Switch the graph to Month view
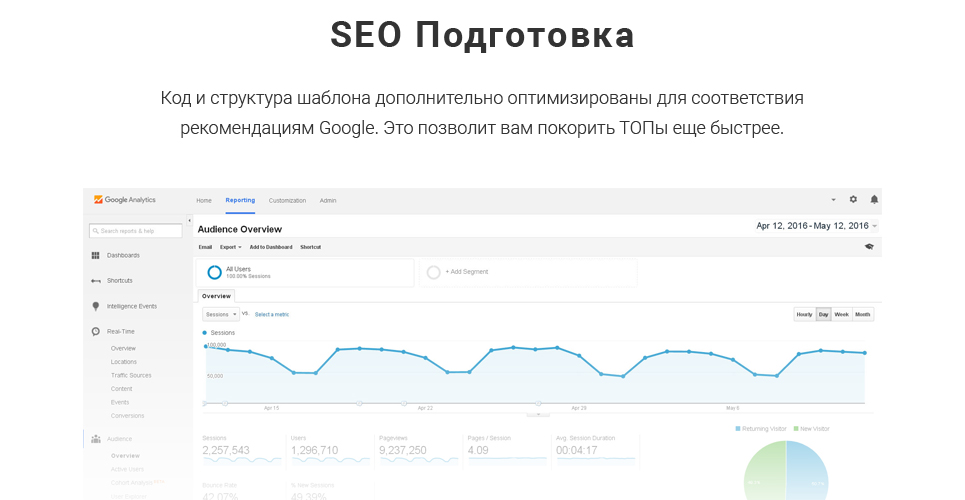The image size is (965, 500). (863, 315)
